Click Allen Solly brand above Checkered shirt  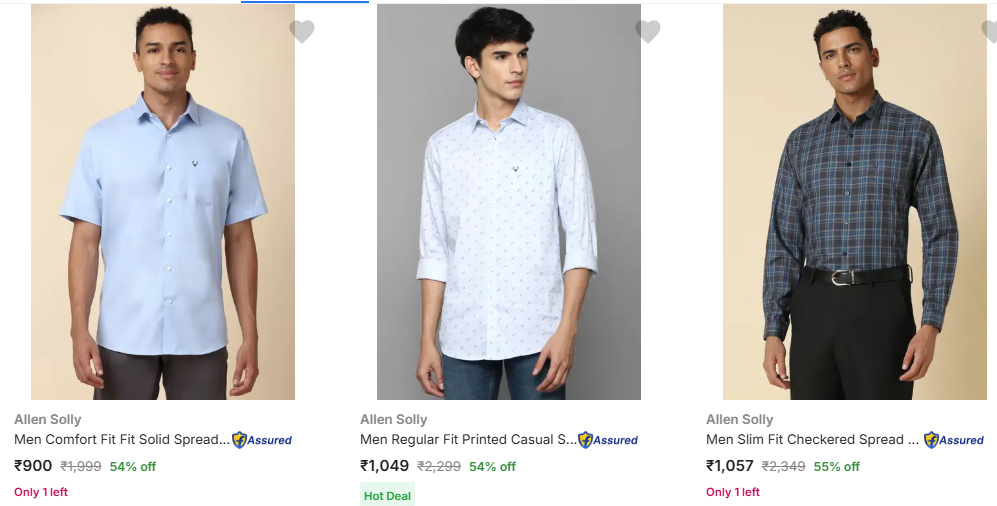click(740, 420)
